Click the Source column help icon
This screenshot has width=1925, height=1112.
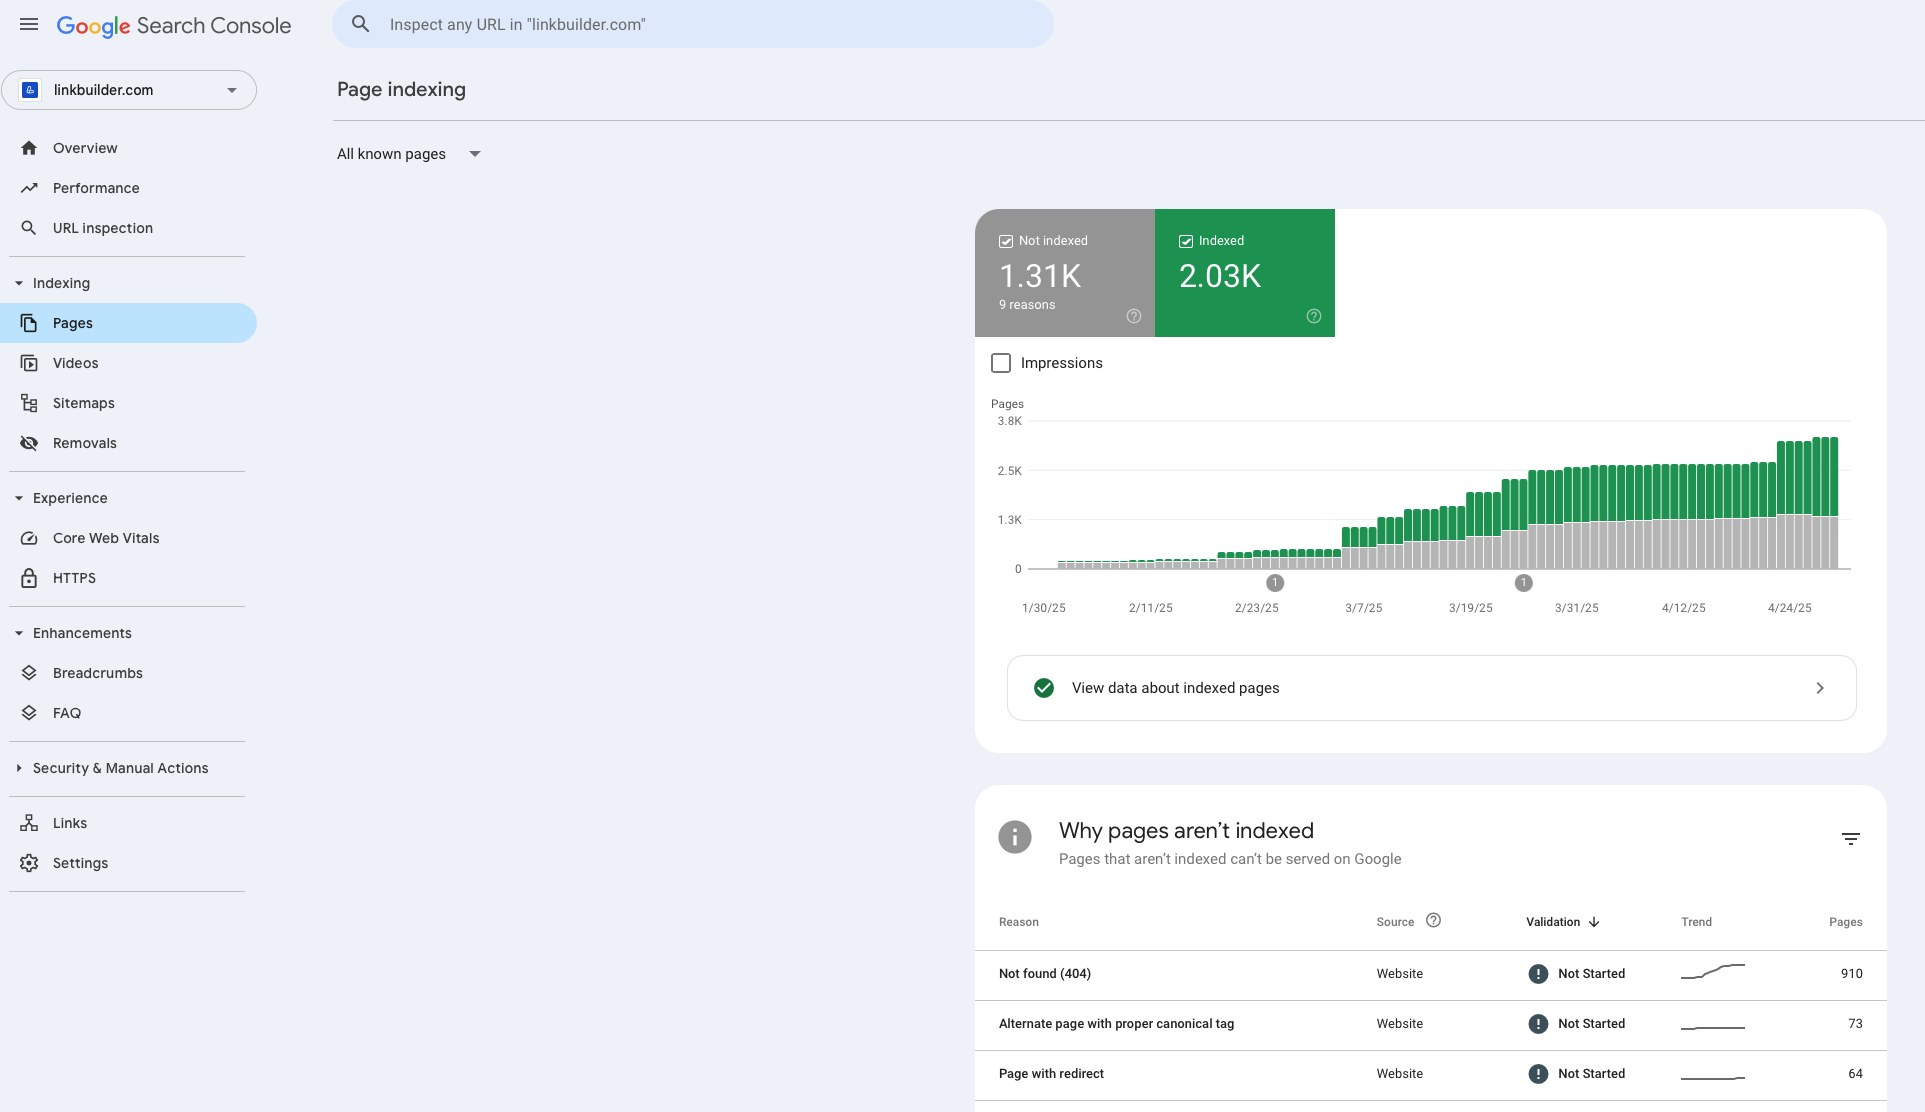coord(1433,920)
